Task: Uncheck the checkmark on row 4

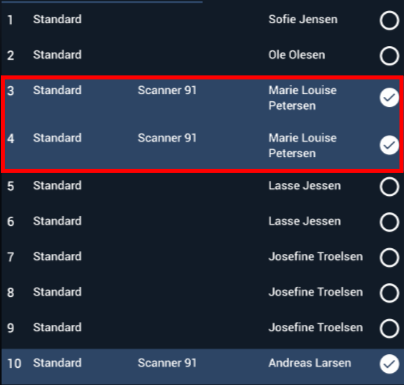Action: click(389, 145)
